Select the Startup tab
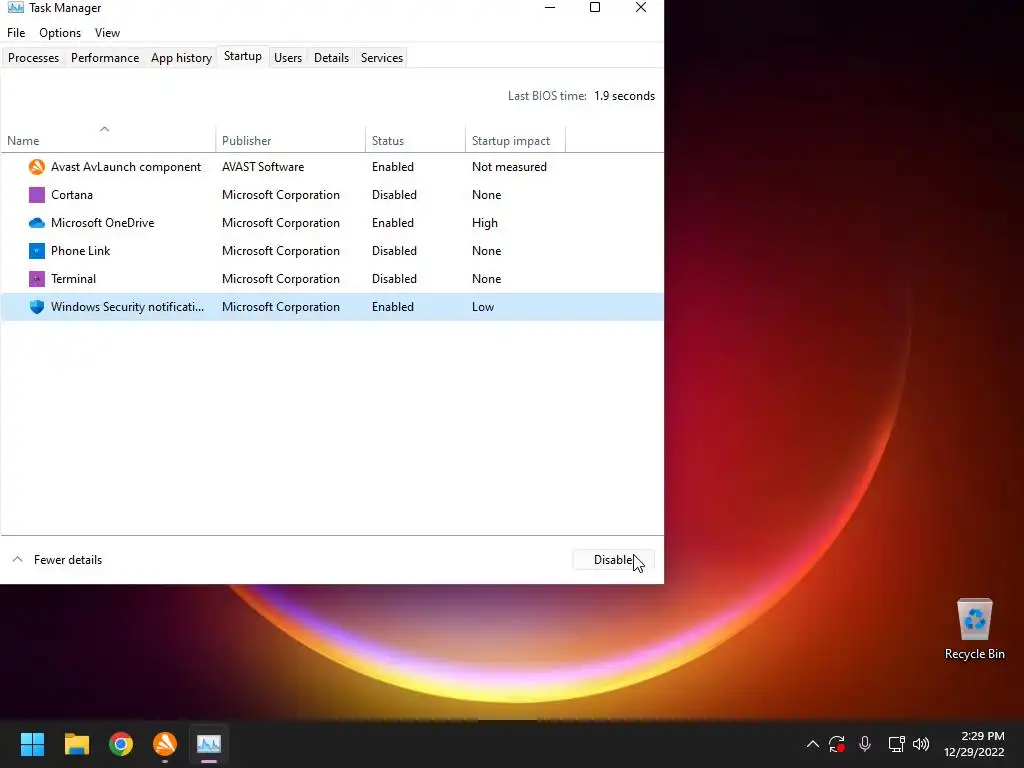The height and width of the screenshot is (768, 1024). (x=243, y=56)
